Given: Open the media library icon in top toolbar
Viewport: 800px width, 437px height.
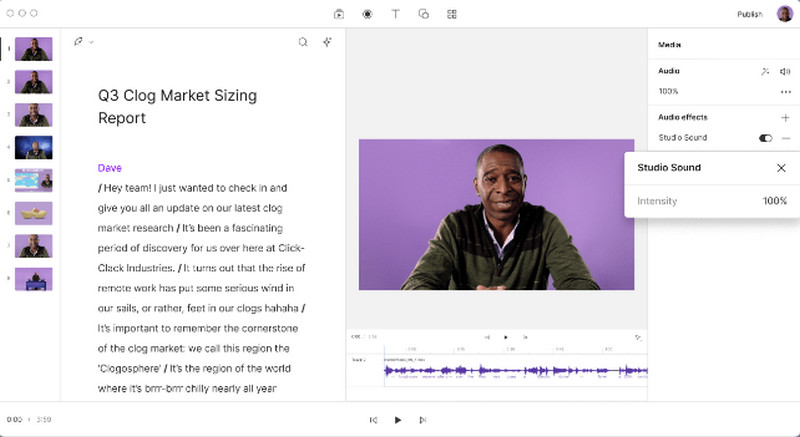Looking at the screenshot, I should pyautogui.click(x=339, y=14).
